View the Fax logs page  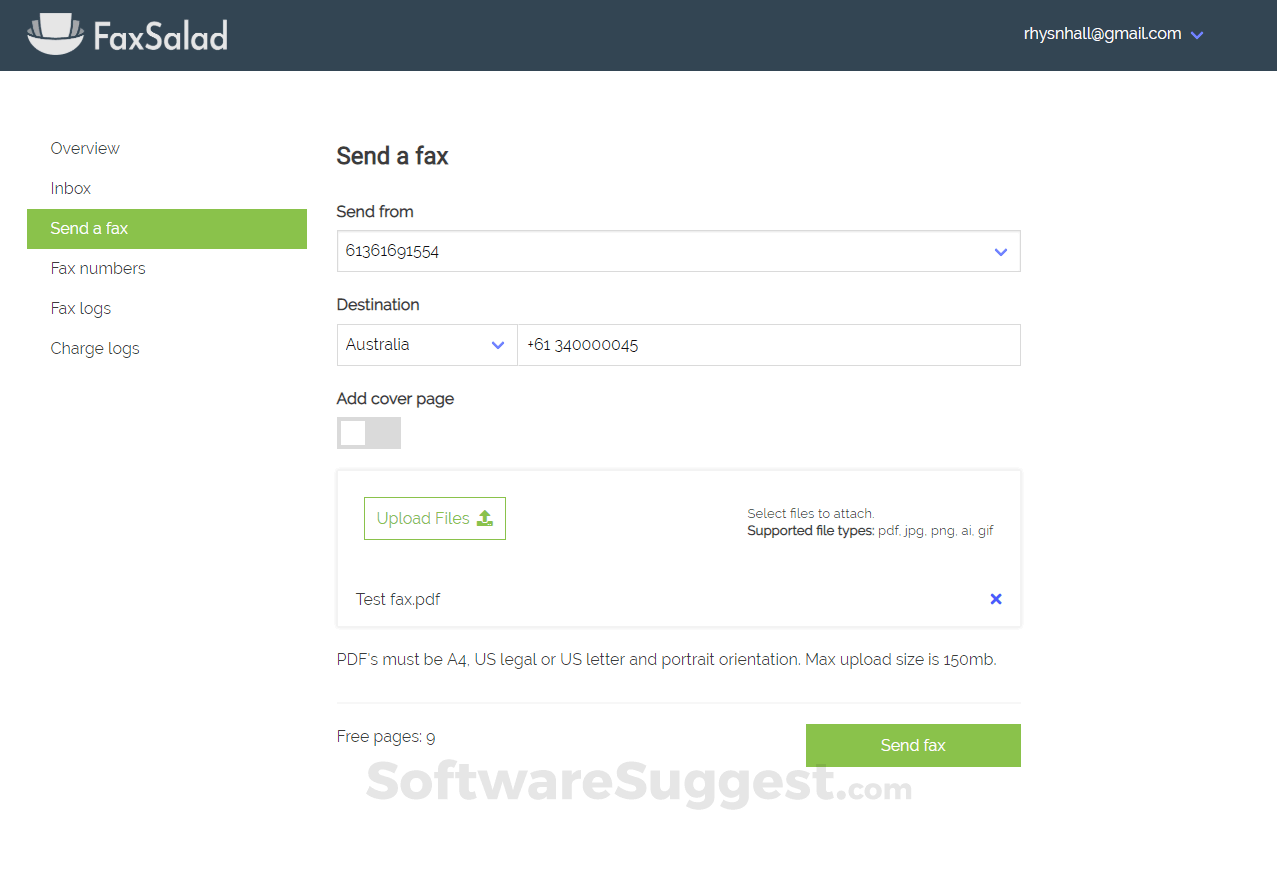click(80, 308)
